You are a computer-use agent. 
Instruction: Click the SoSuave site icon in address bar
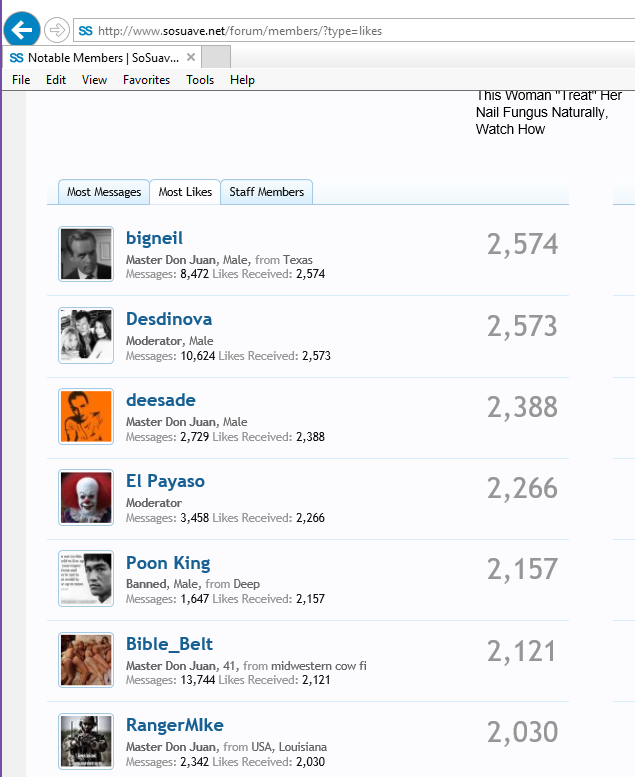85,31
